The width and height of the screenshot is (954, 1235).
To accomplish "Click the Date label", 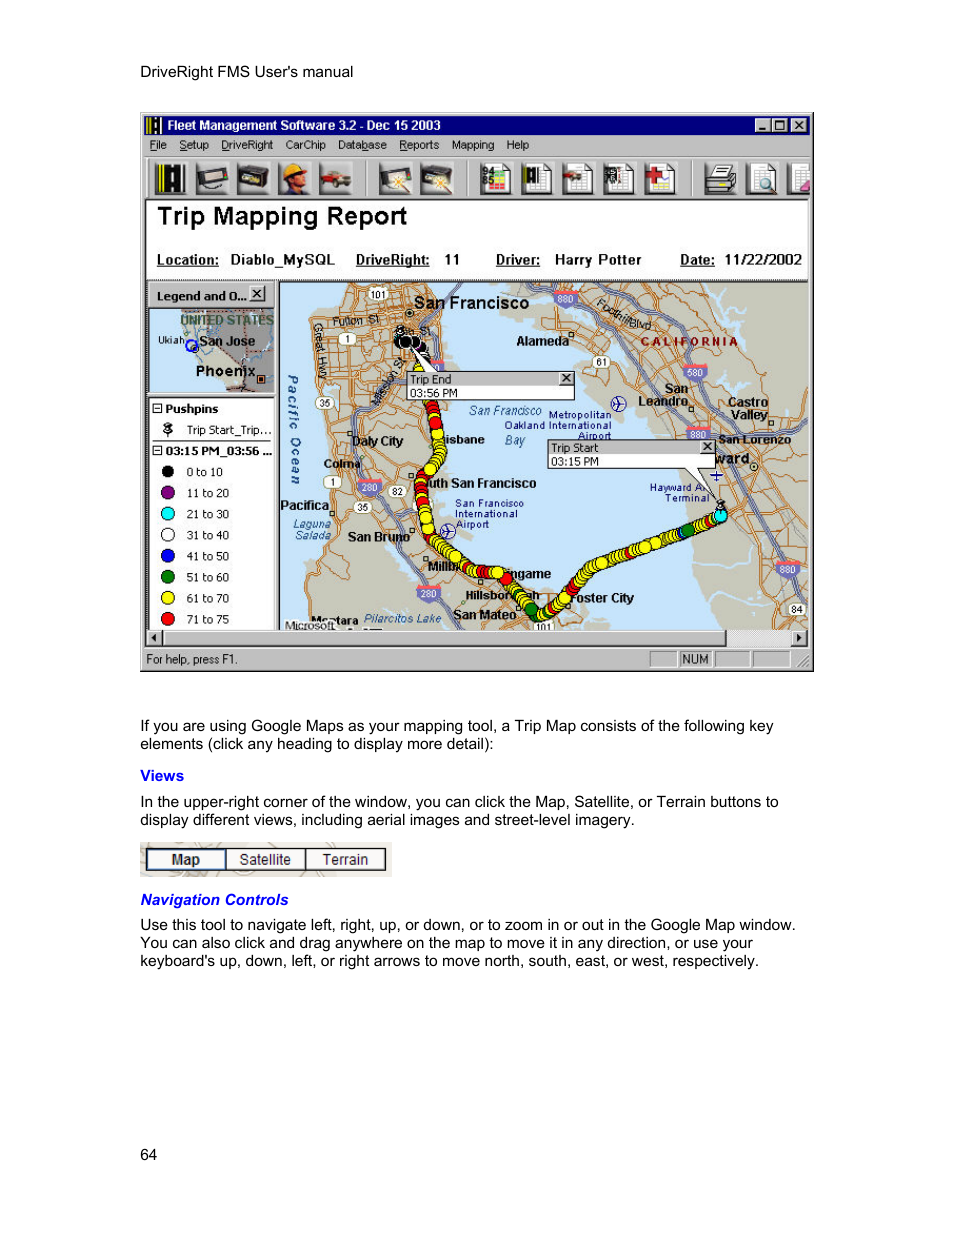I will [x=697, y=260].
